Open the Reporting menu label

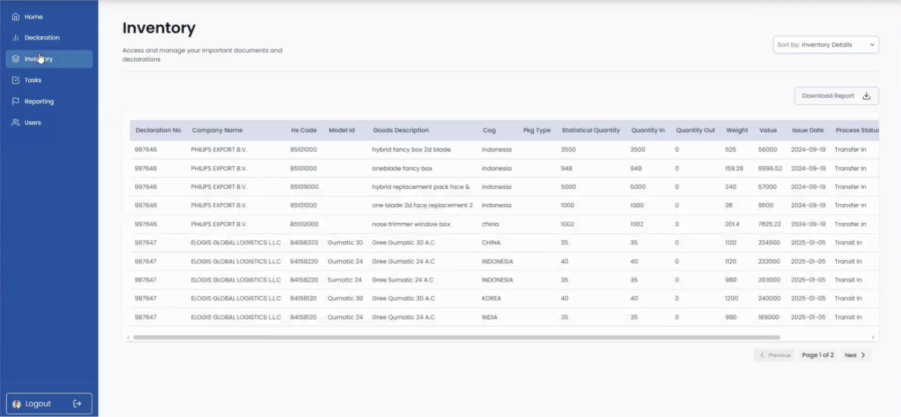[39, 101]
